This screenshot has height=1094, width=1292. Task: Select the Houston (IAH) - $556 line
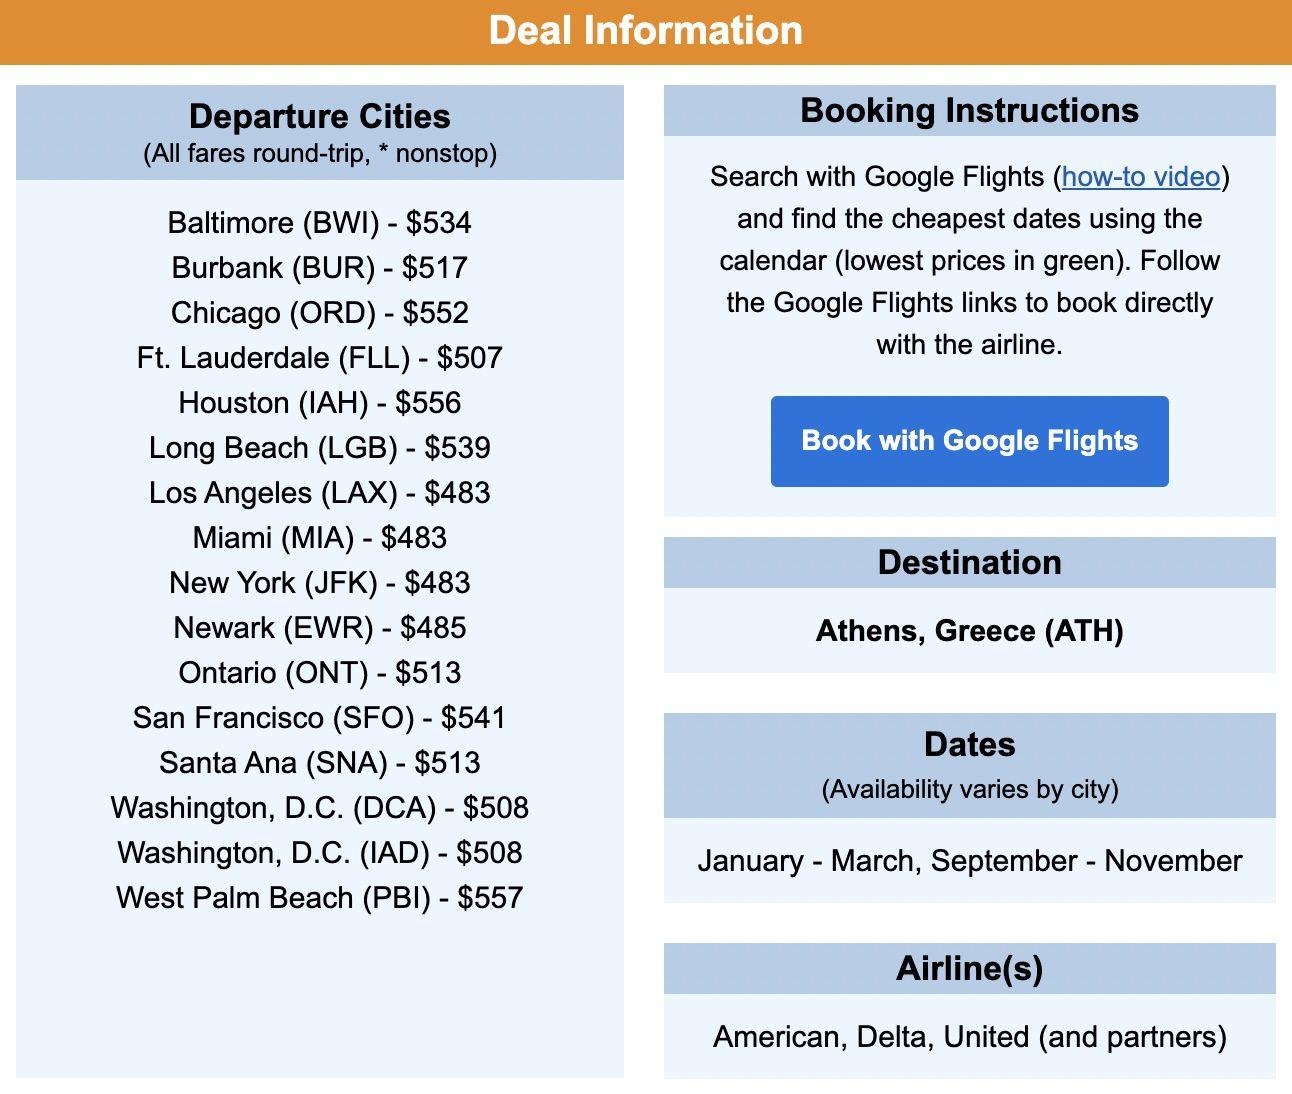(320, 402)
